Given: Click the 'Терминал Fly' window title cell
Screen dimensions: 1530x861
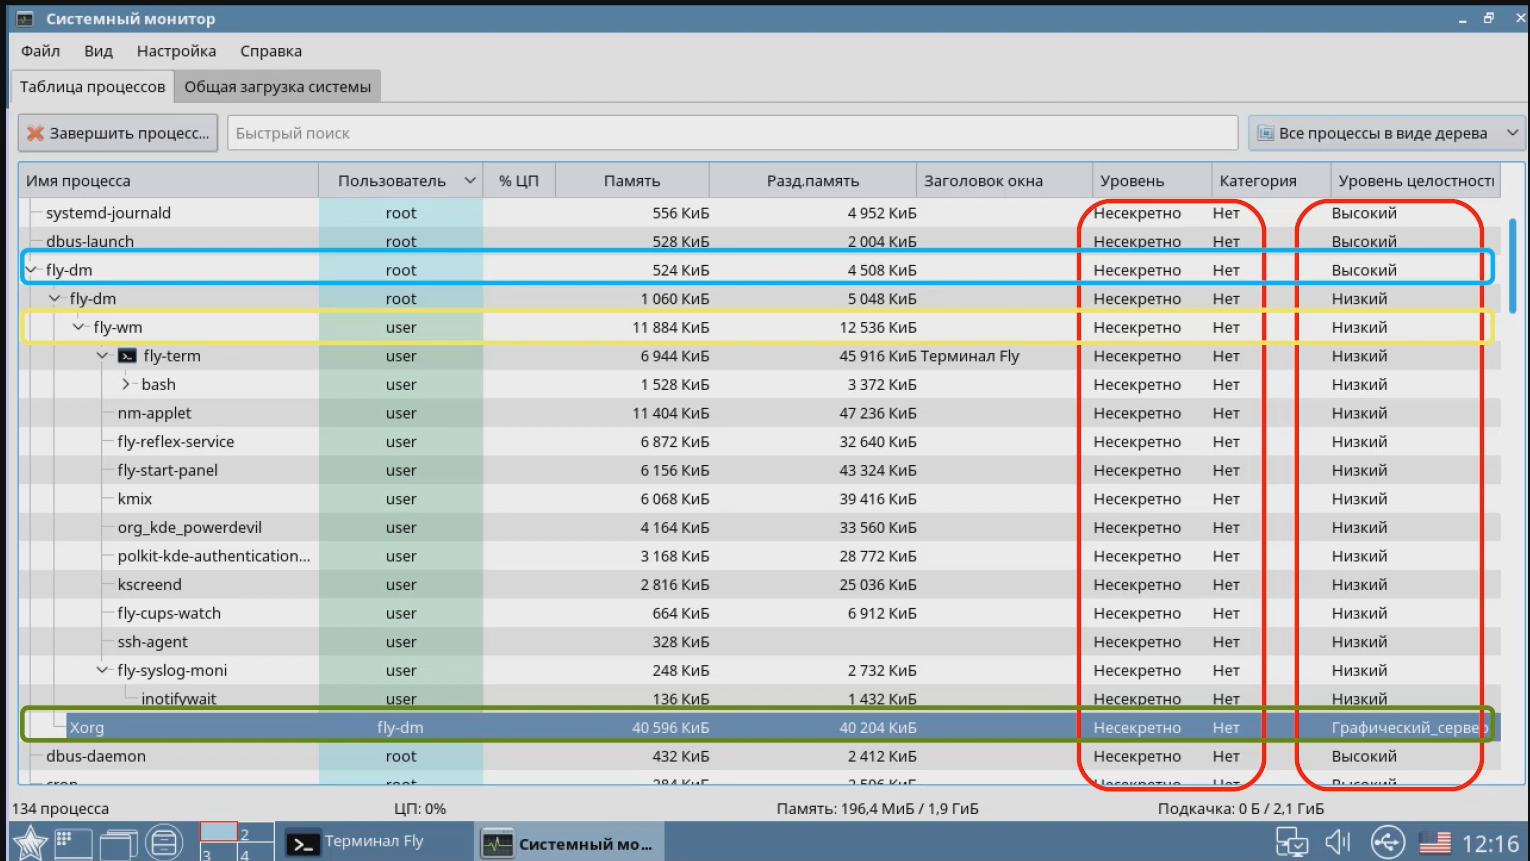Looking at the screenshot, I should pos(970,356).
